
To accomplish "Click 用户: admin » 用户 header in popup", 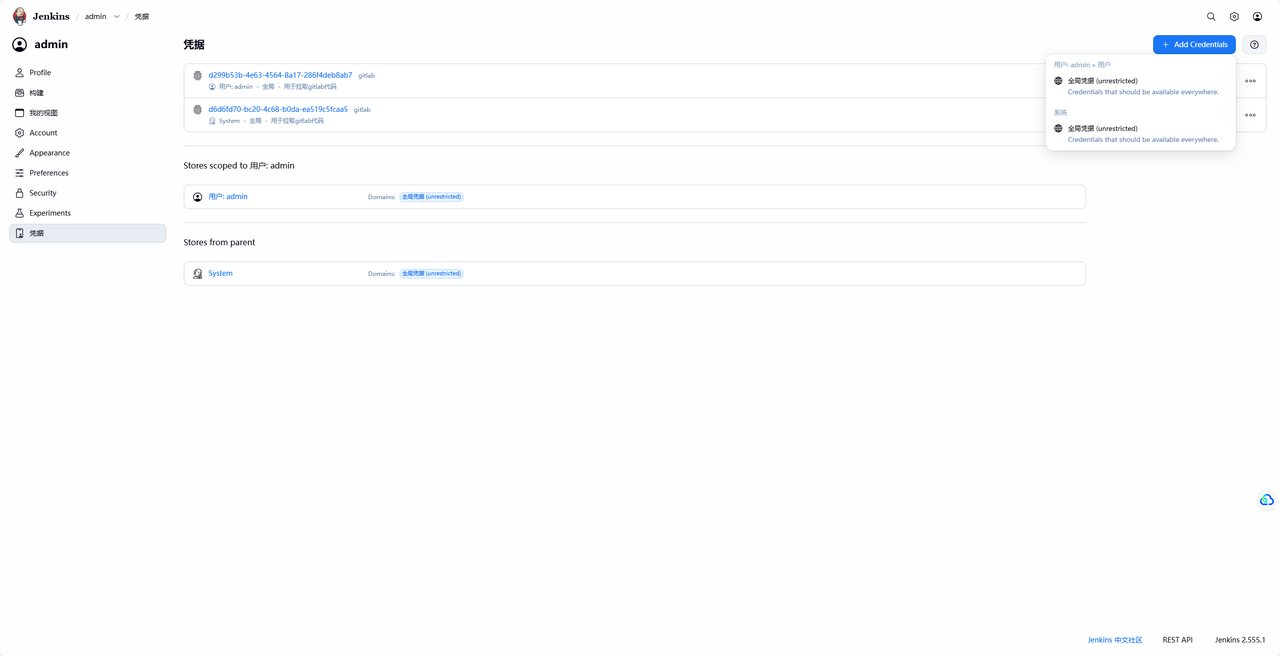I will (1082, 65).
